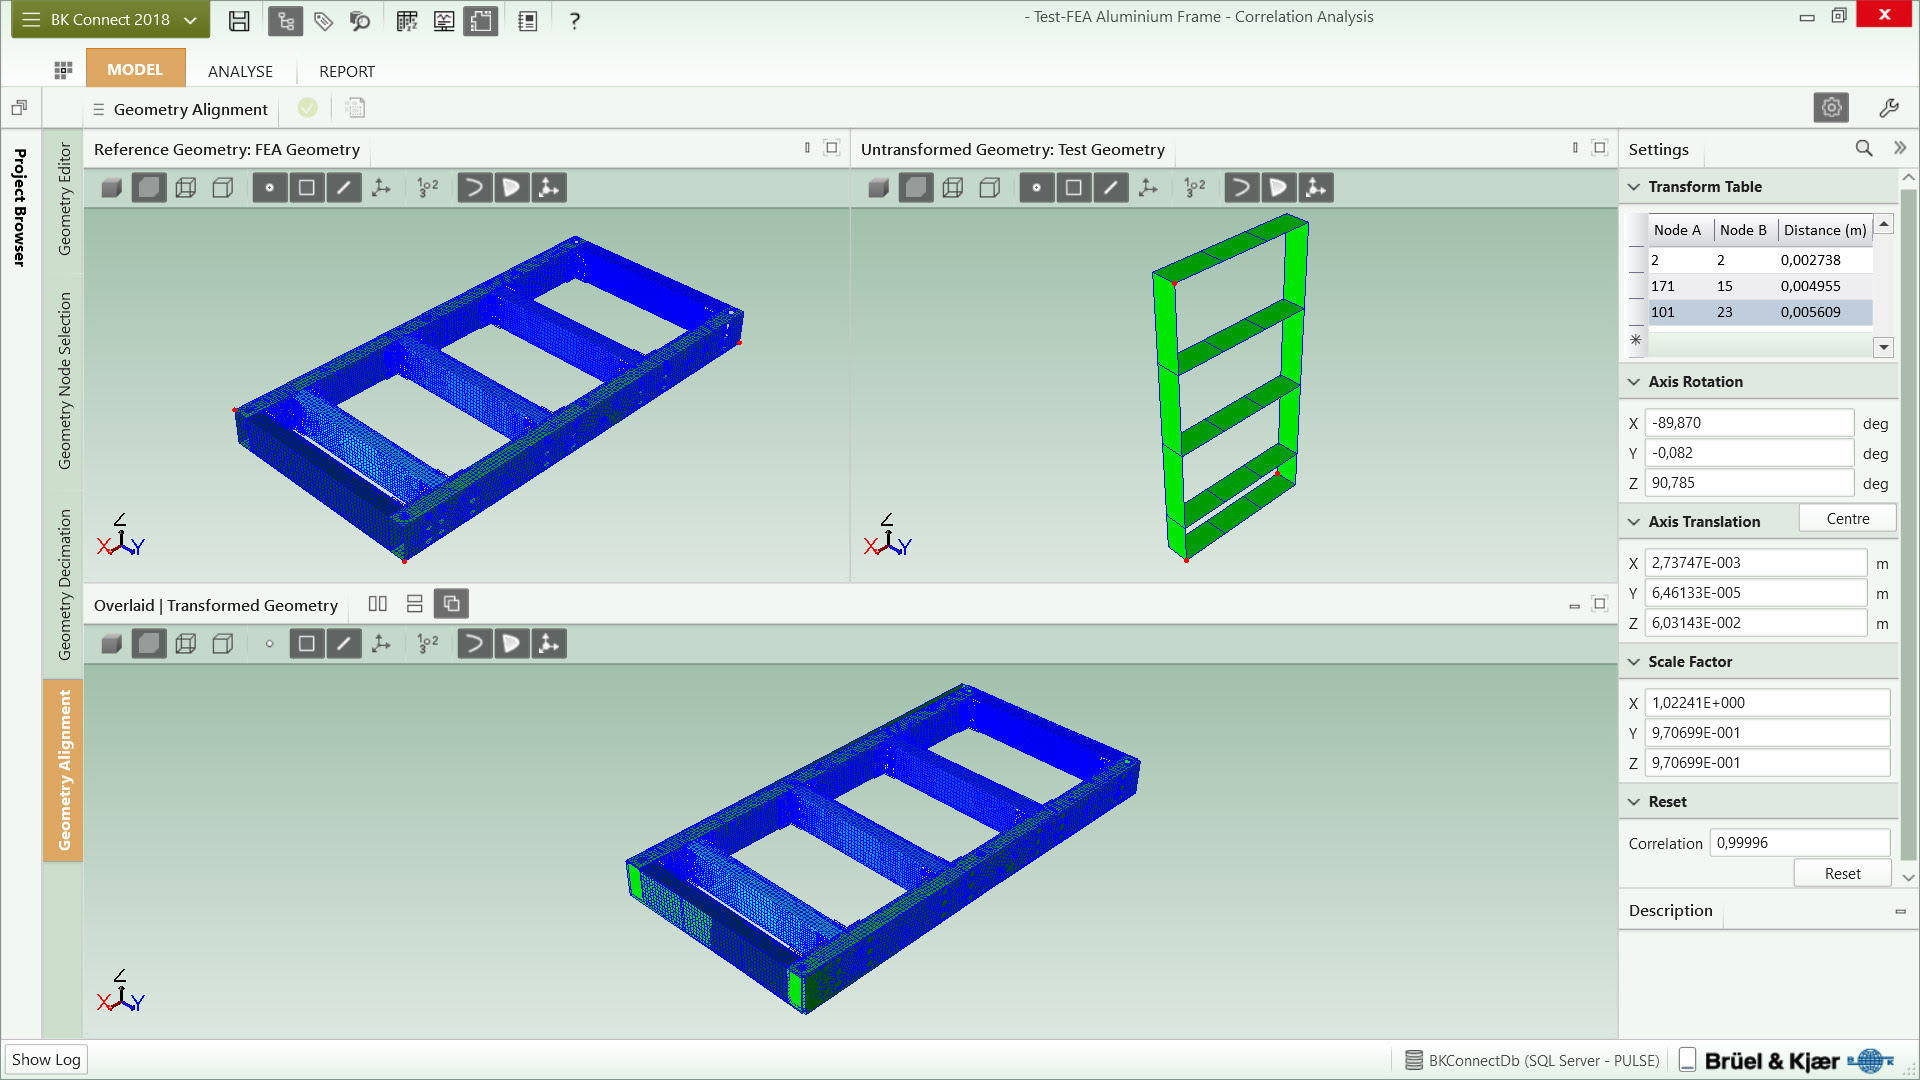Image resolution: width=1920 pixels, height=1080 pixels.
Task: Open the tag icon in the top toolbar
Action: tap(323, 20)
